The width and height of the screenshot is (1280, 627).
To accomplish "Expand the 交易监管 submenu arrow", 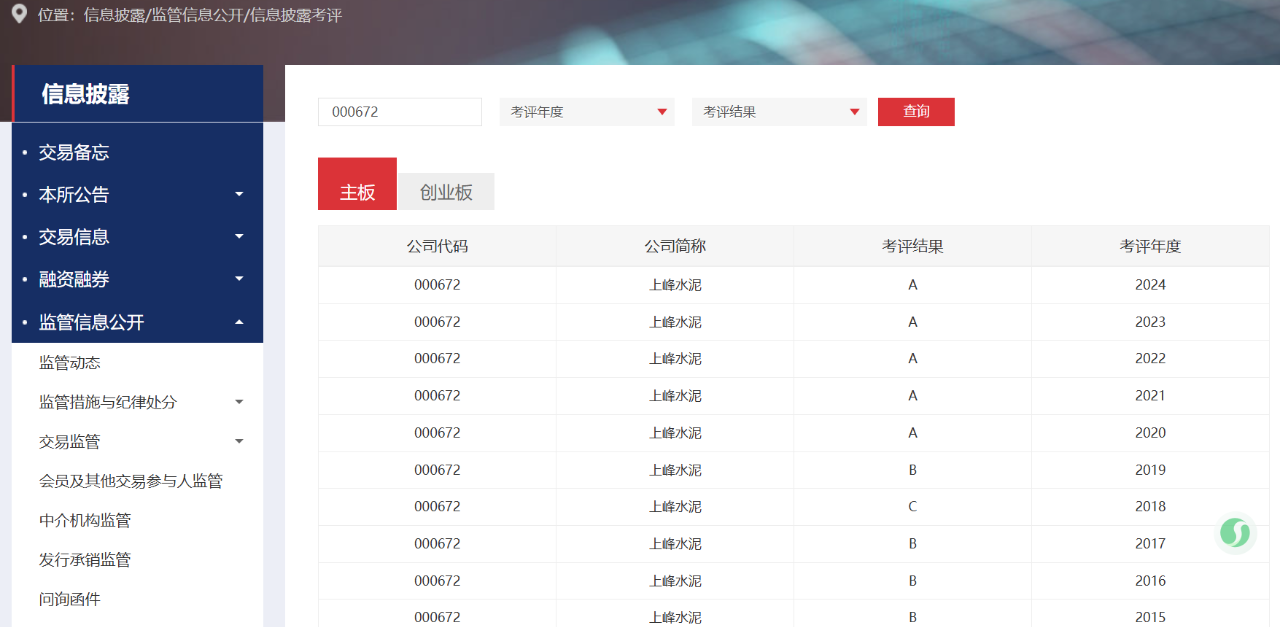I will click(x=239, y=441).
